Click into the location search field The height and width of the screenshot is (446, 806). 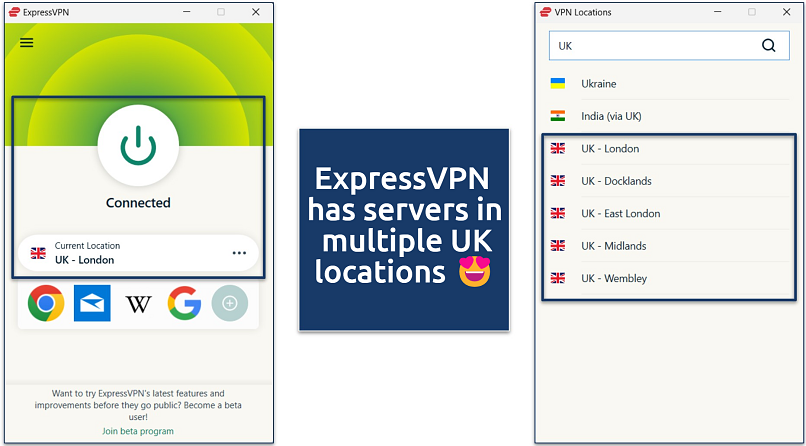(x=650, y=45)
